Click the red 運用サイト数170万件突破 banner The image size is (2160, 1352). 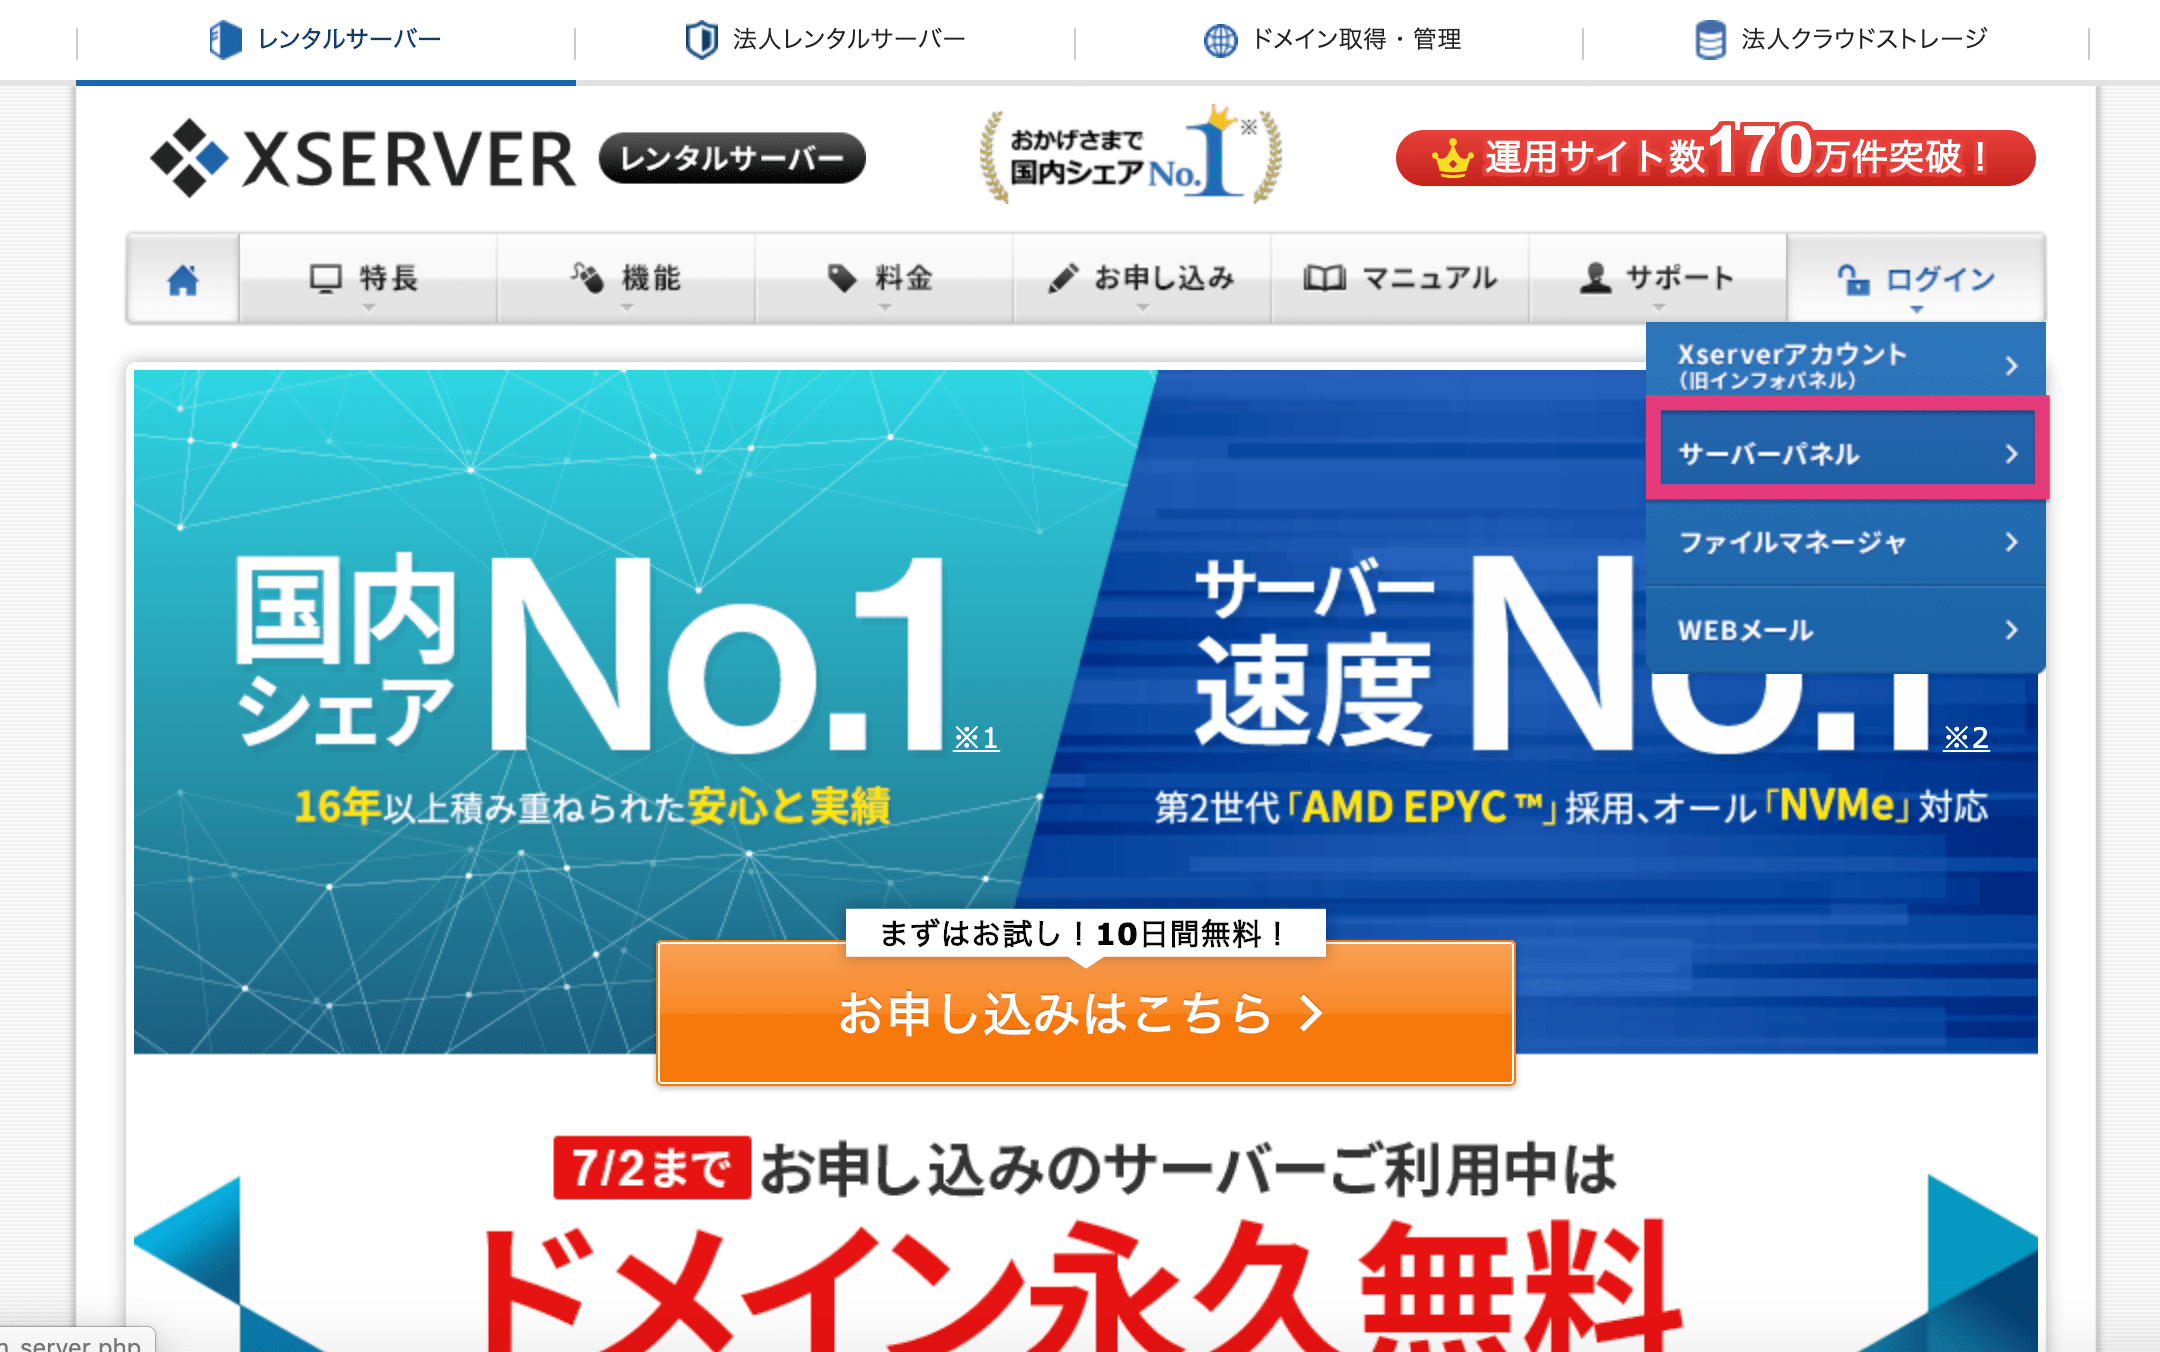[1715, 156]
